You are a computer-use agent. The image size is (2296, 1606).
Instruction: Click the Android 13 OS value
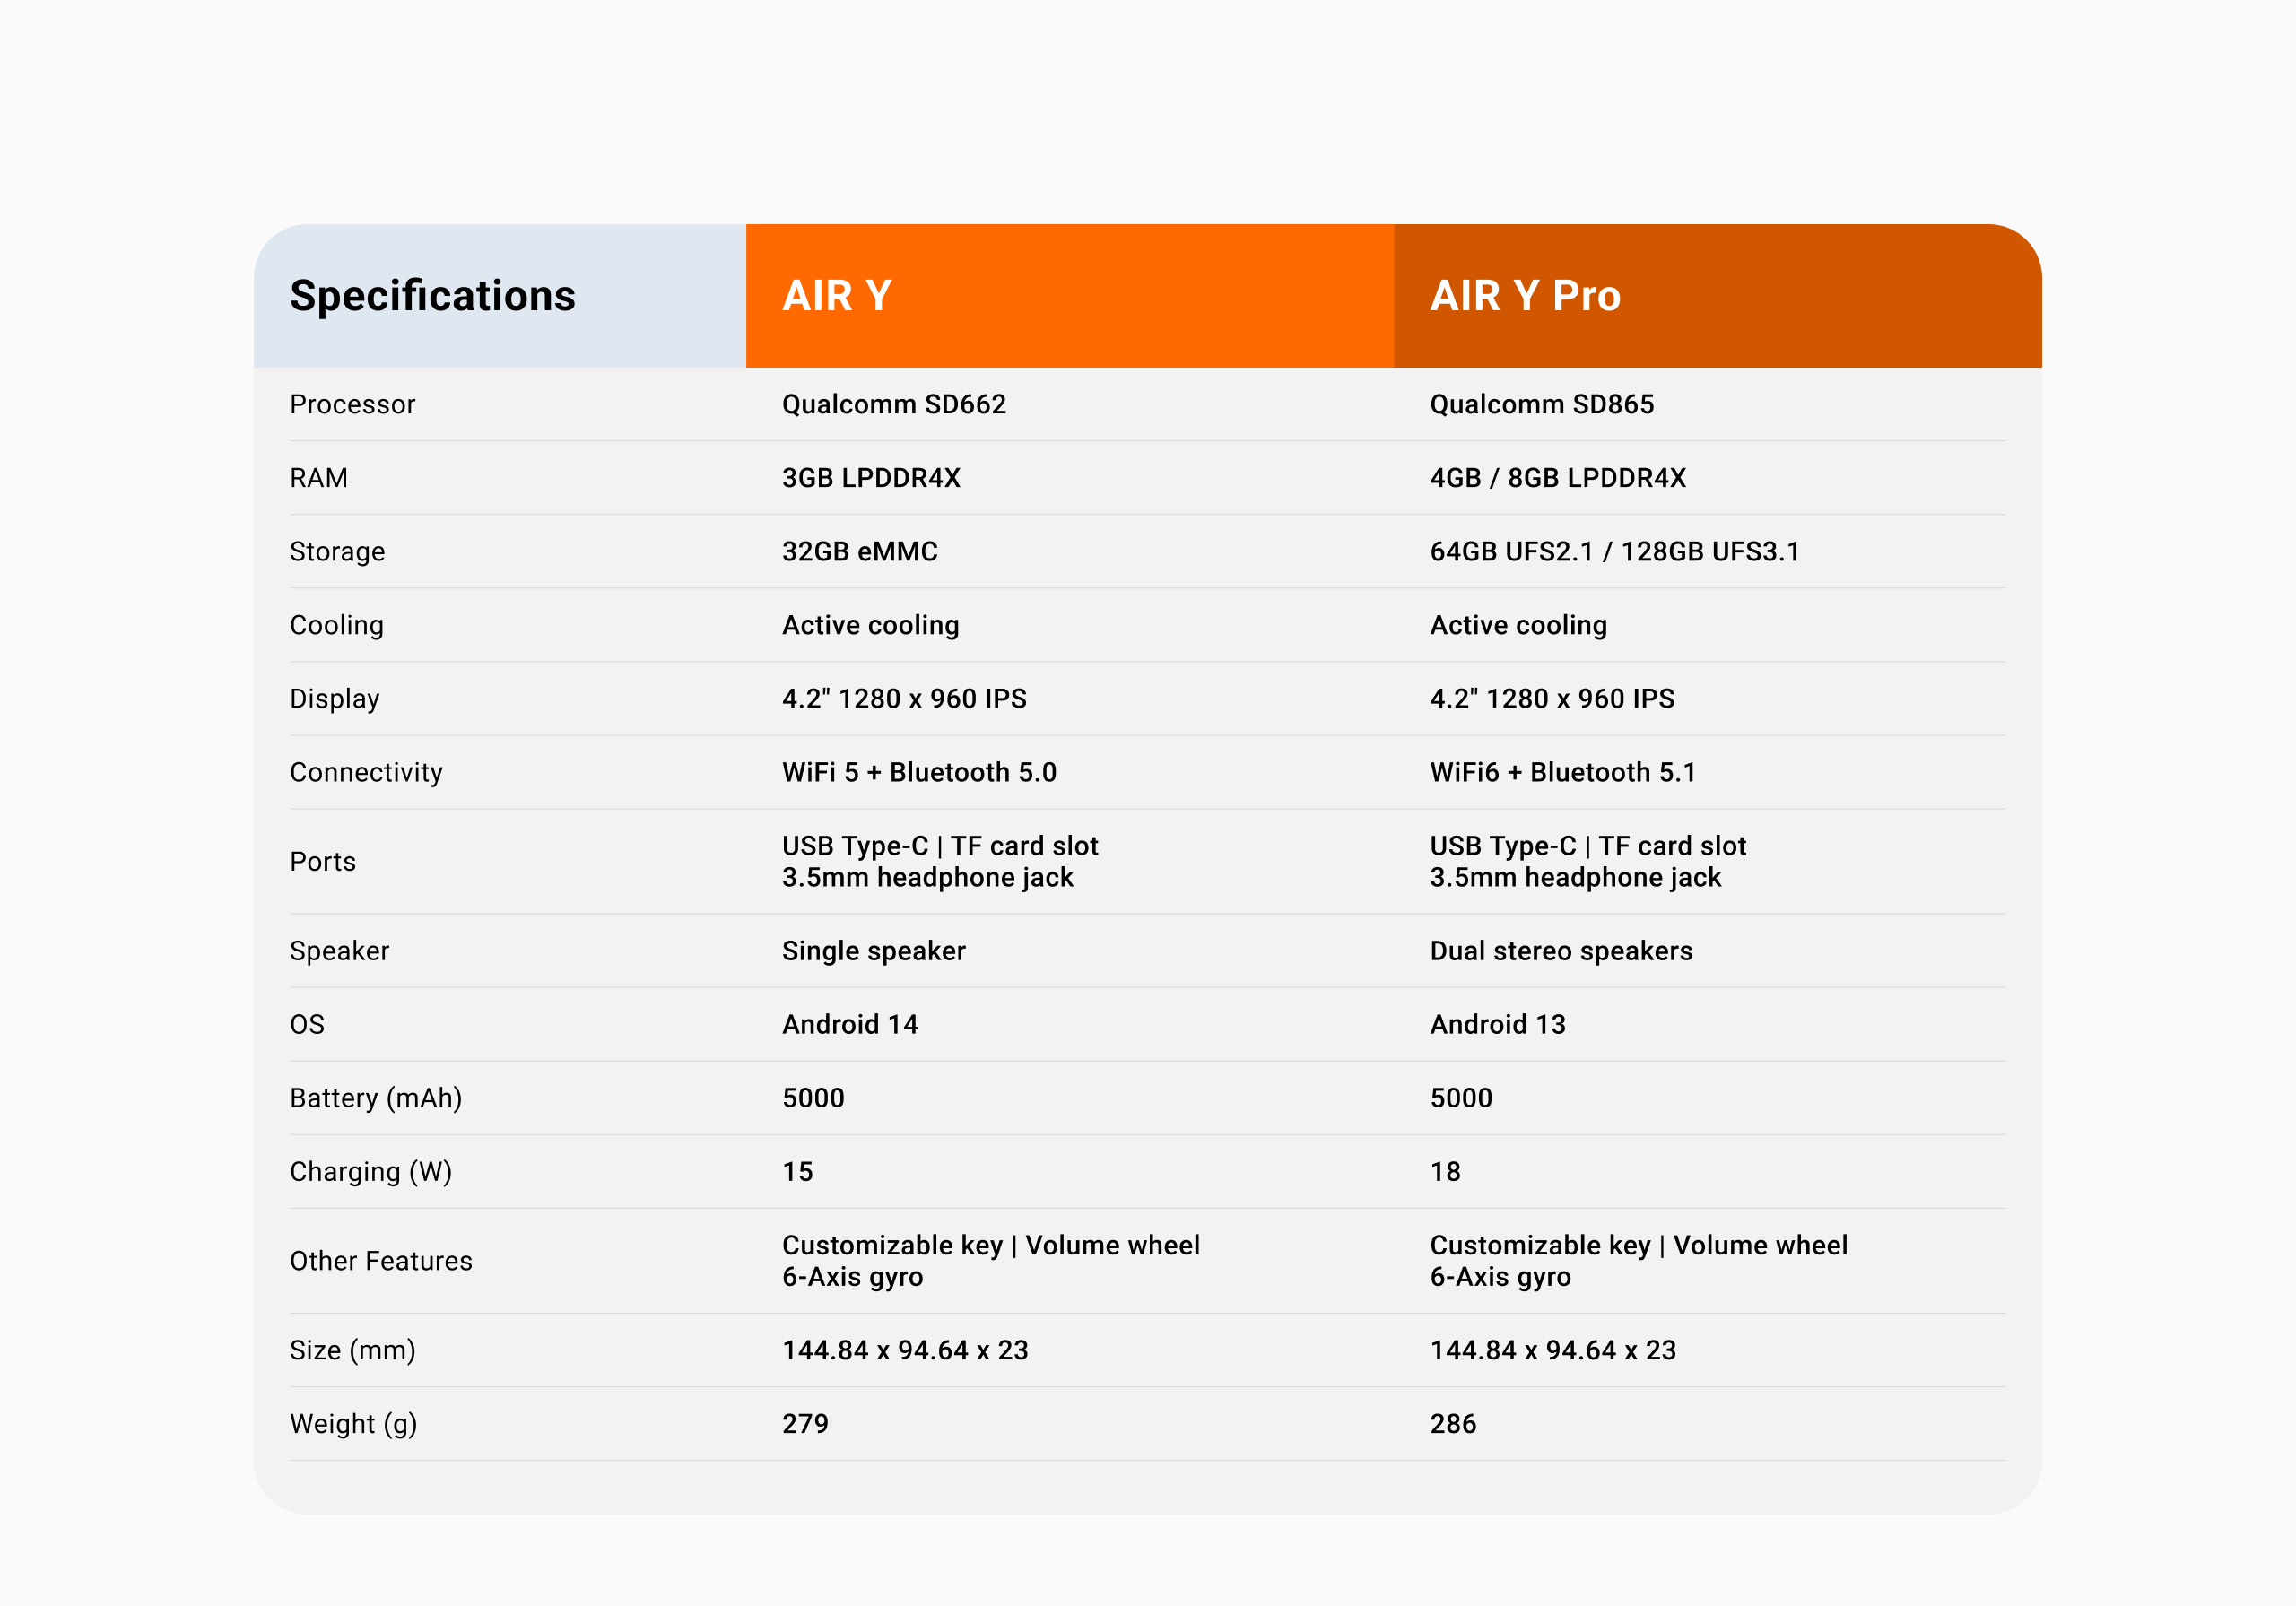coord(1498,1025)
